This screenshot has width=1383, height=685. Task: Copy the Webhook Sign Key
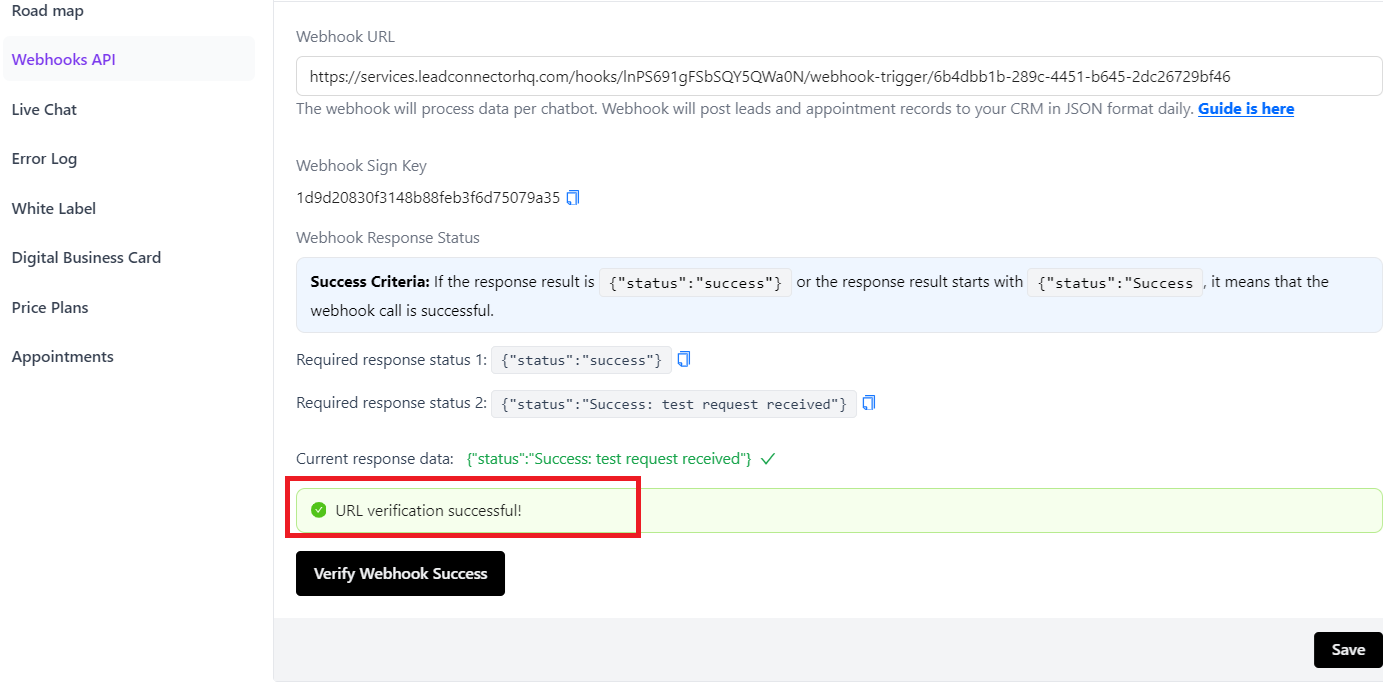[573, 198]
